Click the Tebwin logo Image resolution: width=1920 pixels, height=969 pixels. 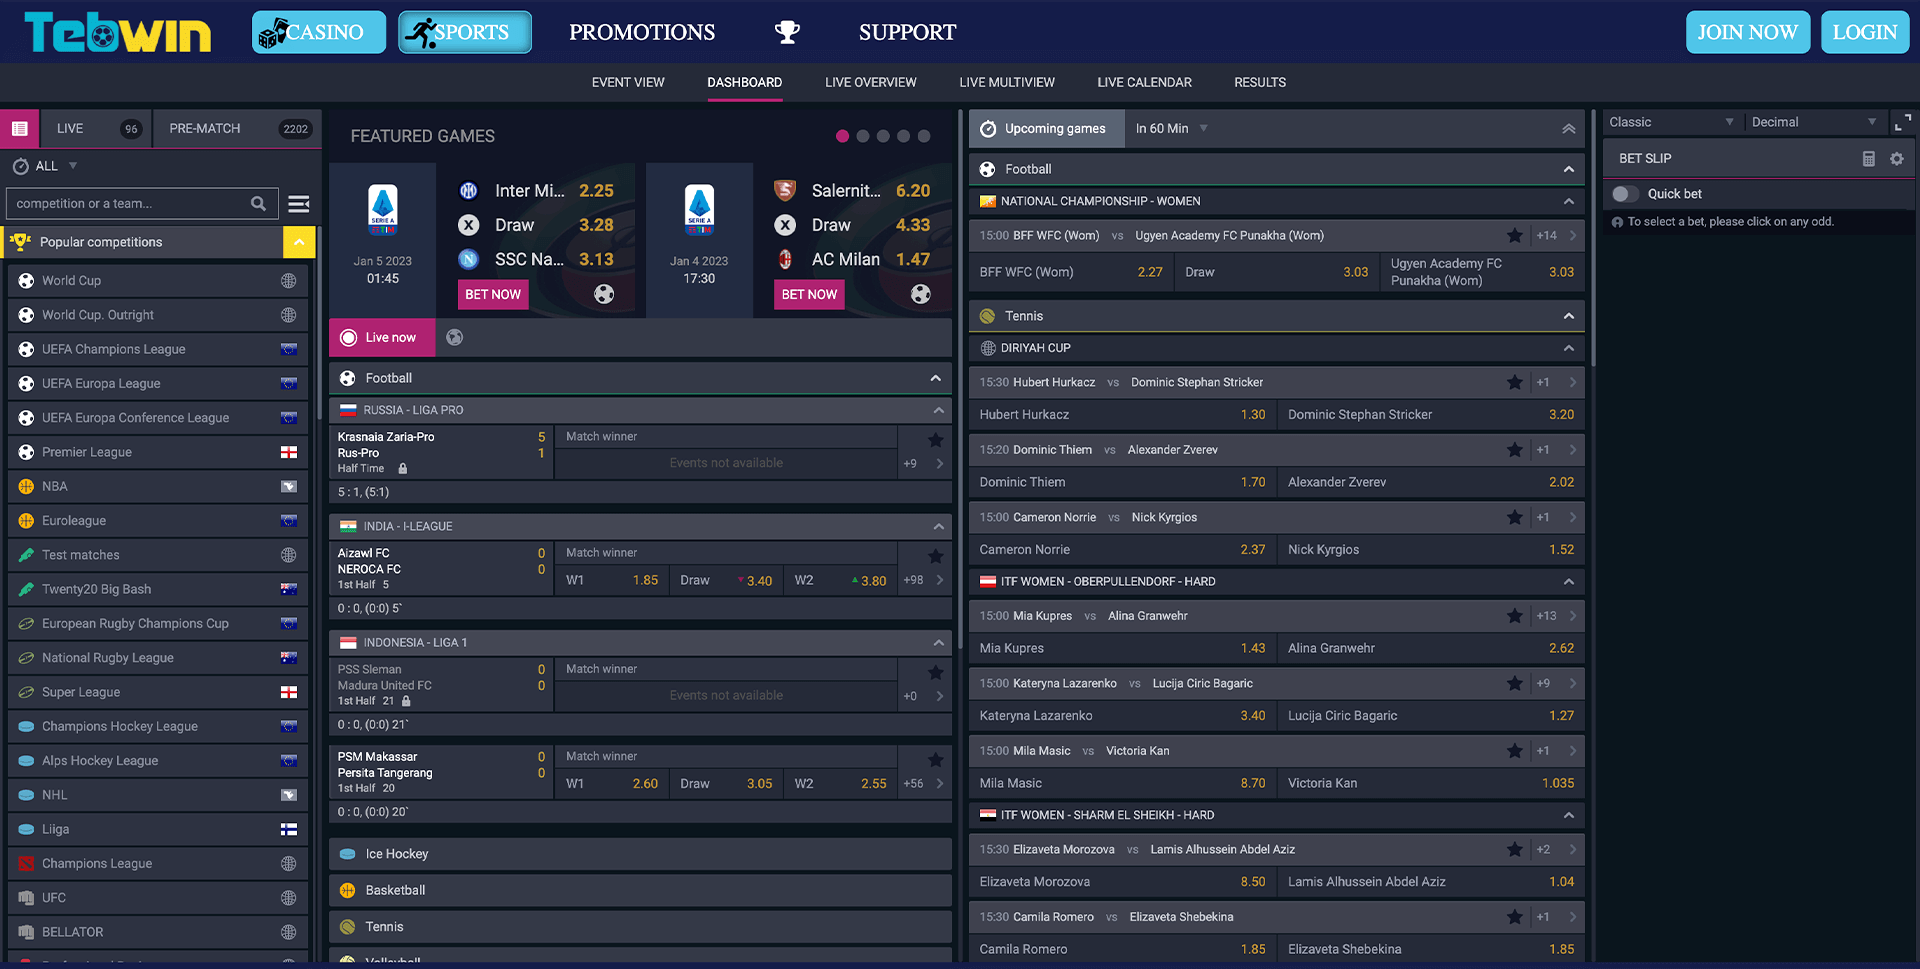coord(118,33)
